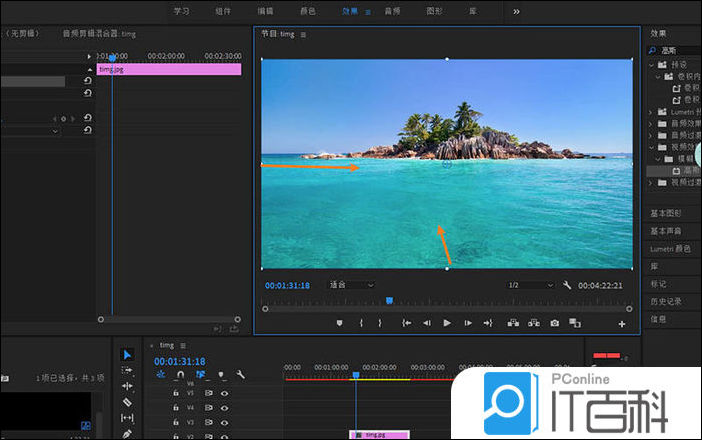Click the Add Marker button in program monitor

[339, 323]
